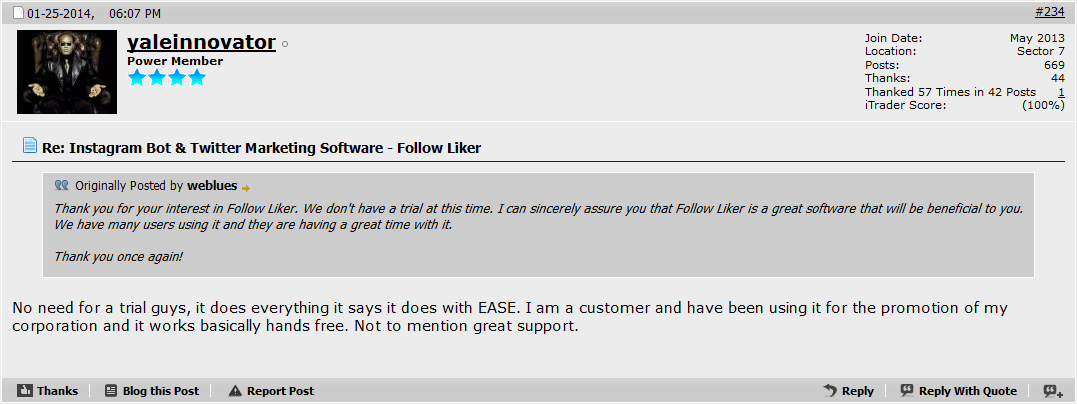View original post via arrow next to weblues
1077x404 pixels.
246,188
